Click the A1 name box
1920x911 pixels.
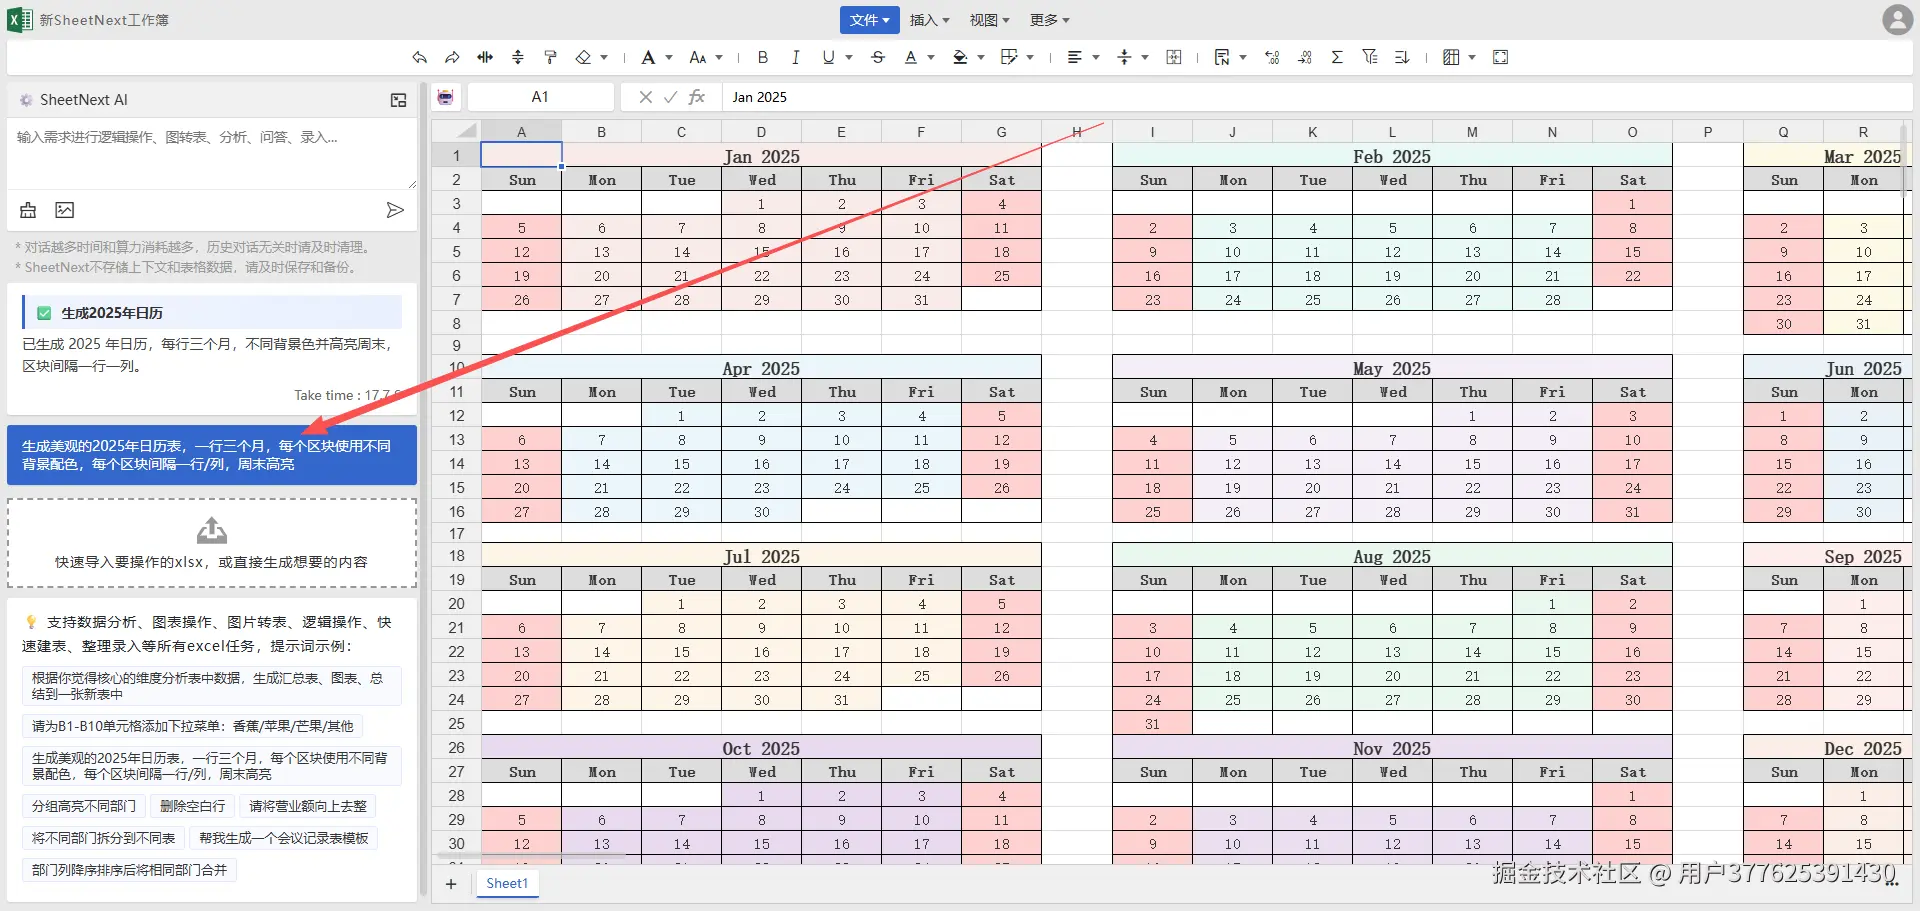(x=540, y=97)
